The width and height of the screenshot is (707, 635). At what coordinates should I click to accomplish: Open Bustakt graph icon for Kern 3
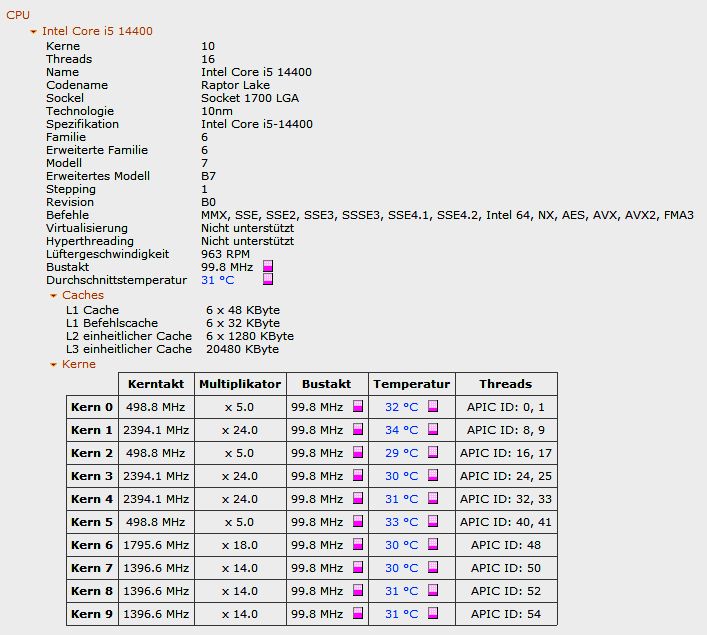358,475
